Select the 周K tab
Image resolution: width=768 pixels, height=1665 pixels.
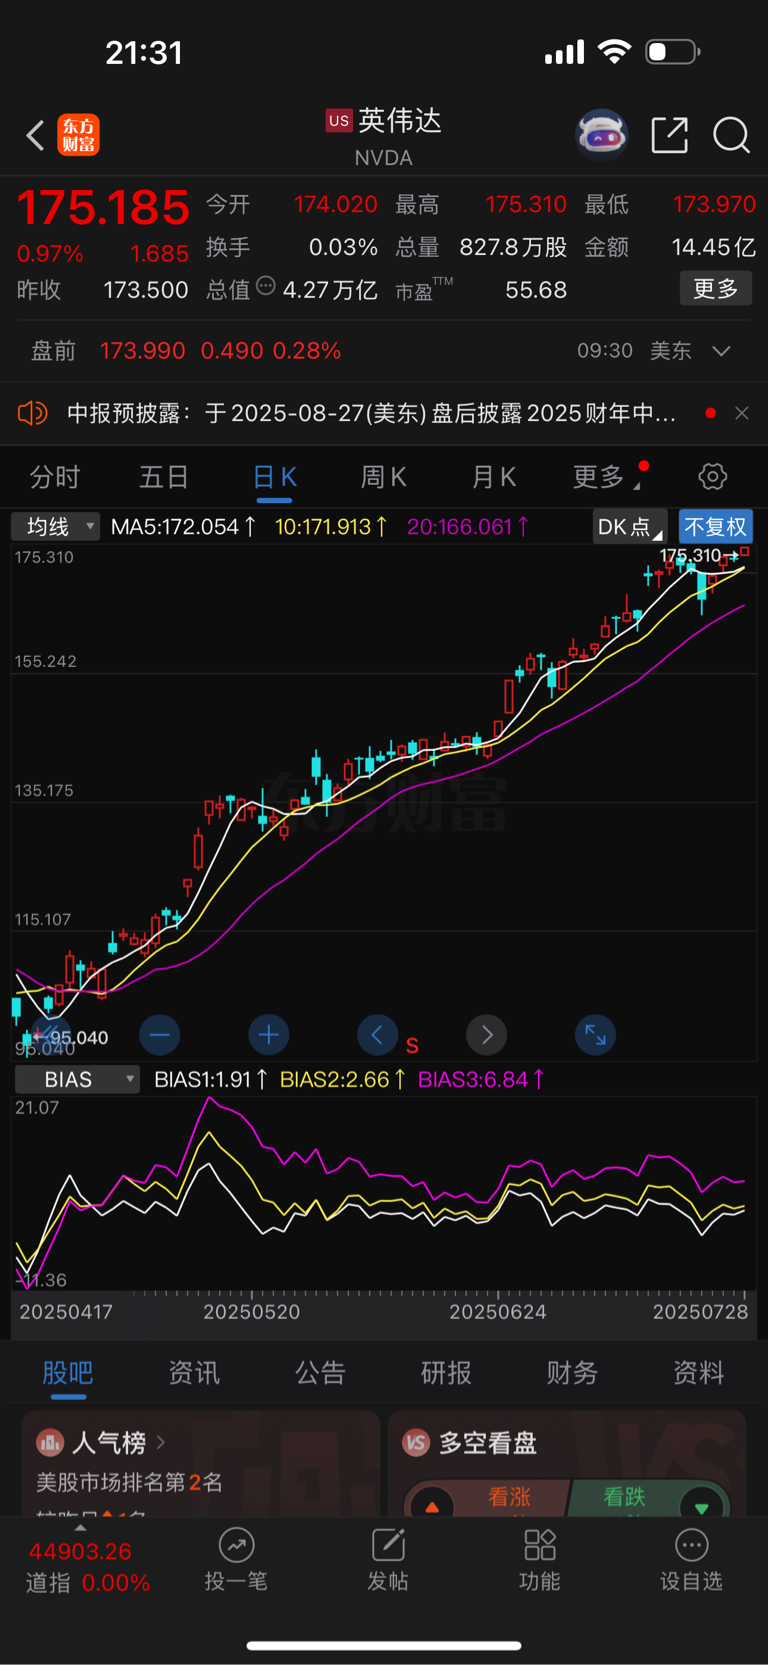383,477
